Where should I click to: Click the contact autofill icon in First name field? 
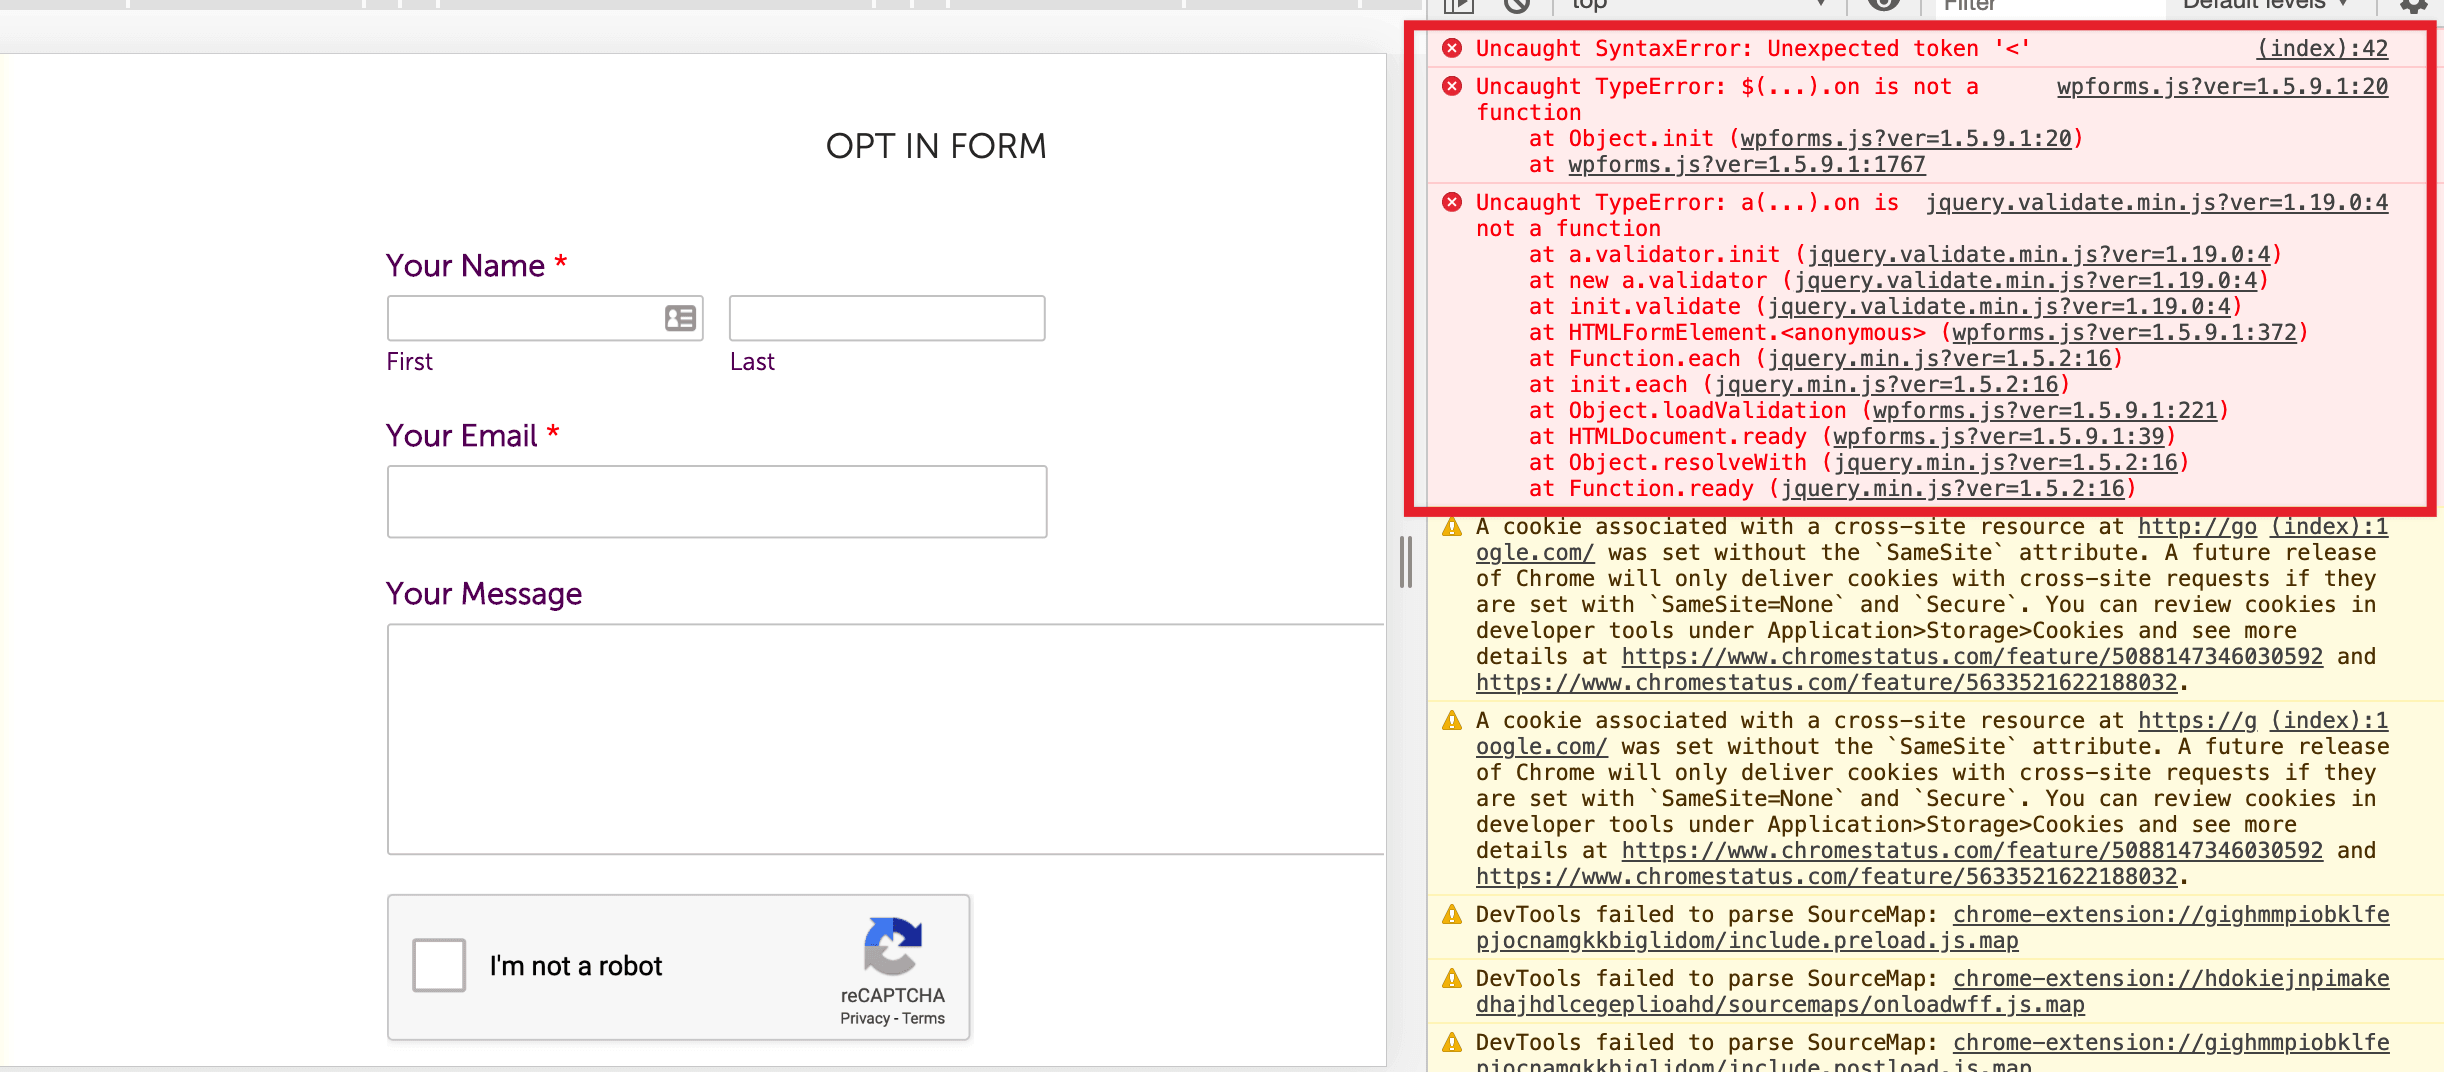tap(681, 318)
